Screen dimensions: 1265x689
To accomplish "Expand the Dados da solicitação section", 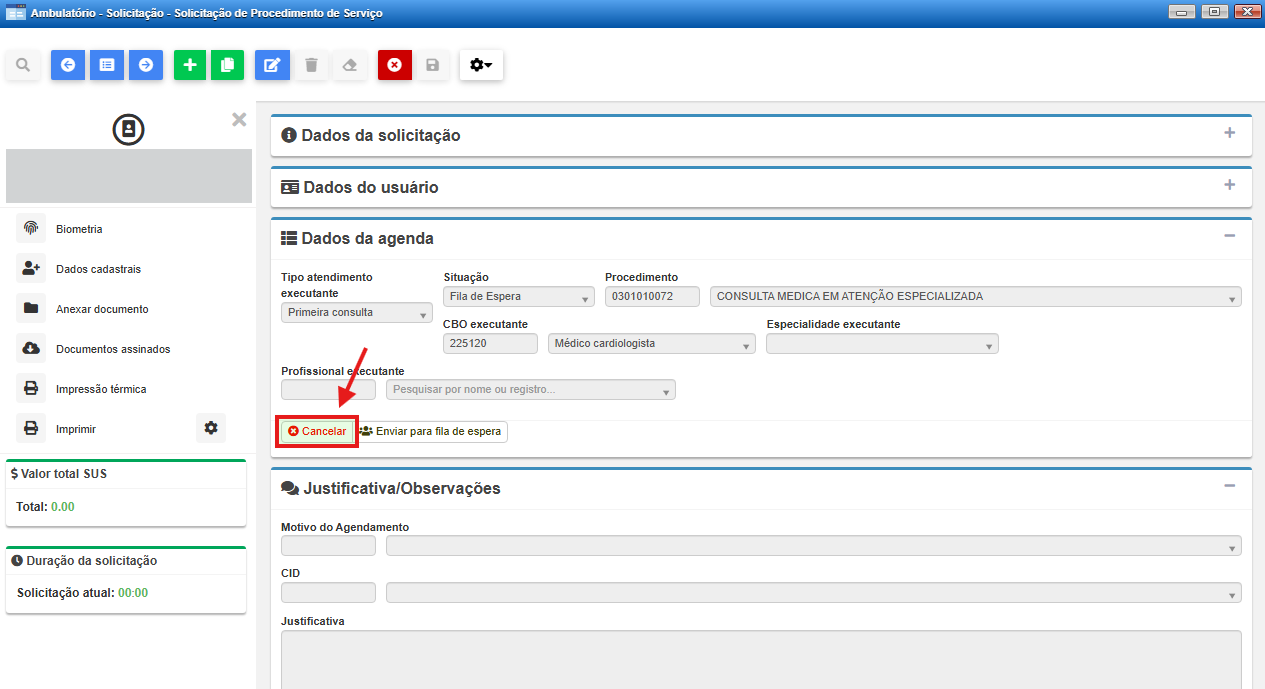I will pyautogui.click(x=1229, y=134).
